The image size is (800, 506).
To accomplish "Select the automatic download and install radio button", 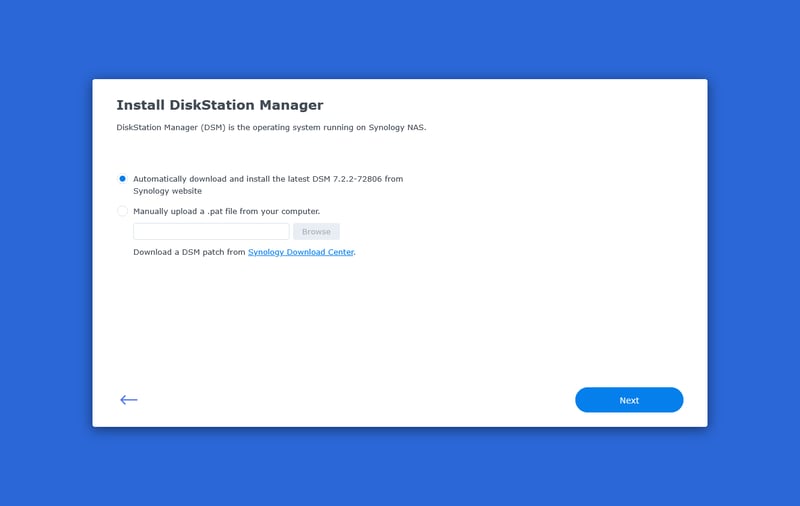I will (x=123, y=179).
